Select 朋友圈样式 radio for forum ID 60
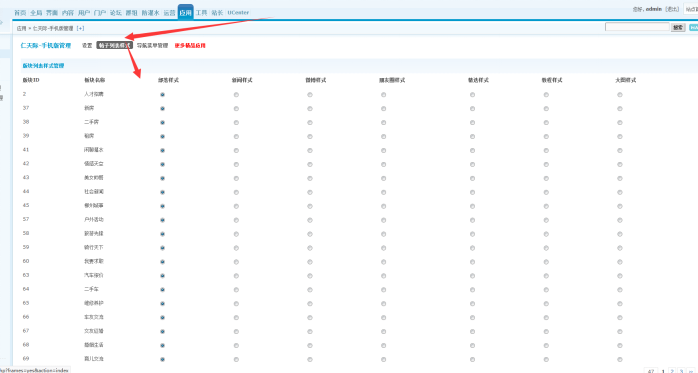The image size is (698, 373). tap(383, 262)
